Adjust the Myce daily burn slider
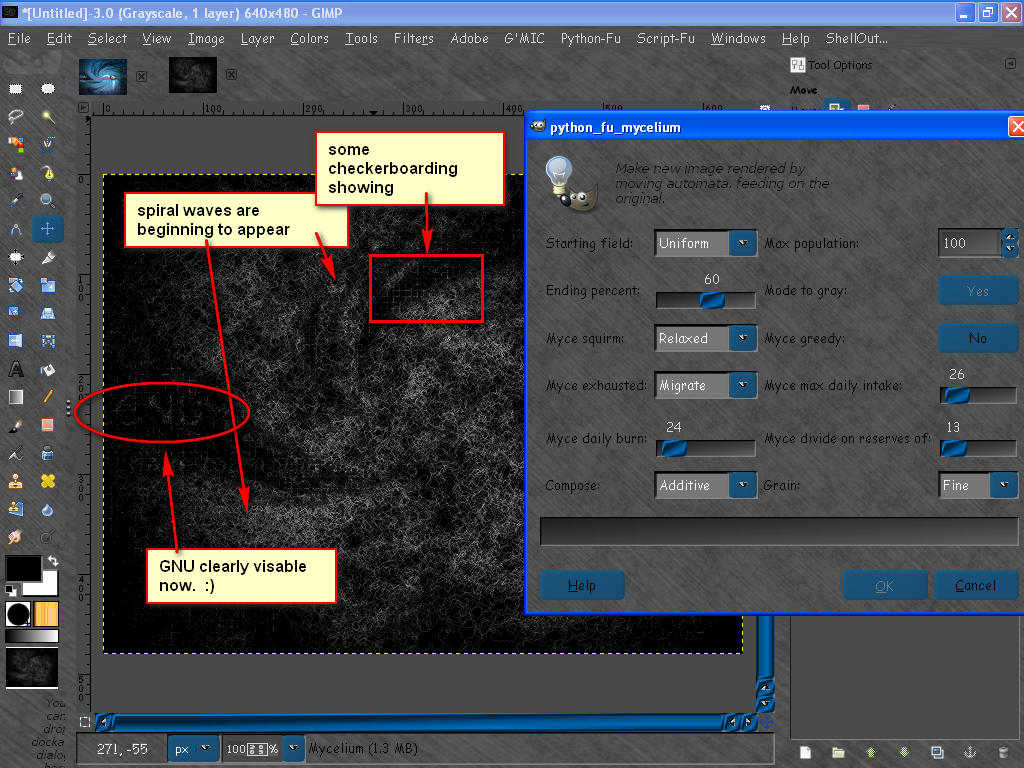Screen dimensions: 1024x768 pos(705,448)
